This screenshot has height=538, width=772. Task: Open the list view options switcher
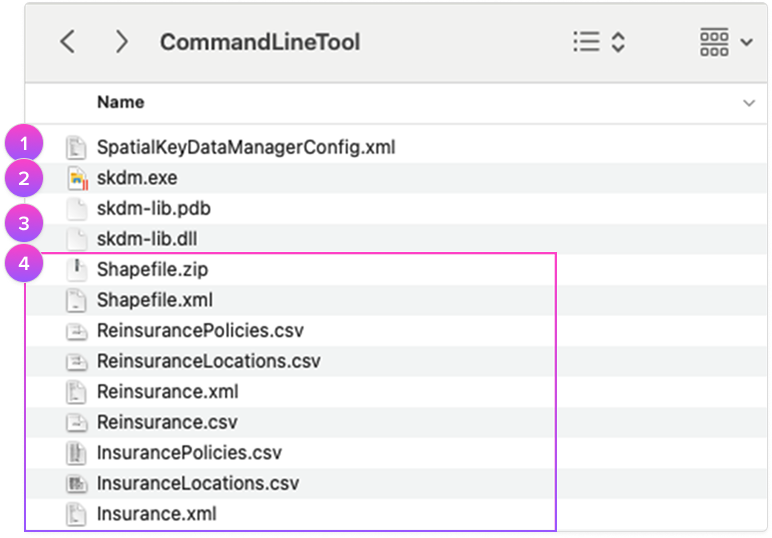click(x=599, y=42)
